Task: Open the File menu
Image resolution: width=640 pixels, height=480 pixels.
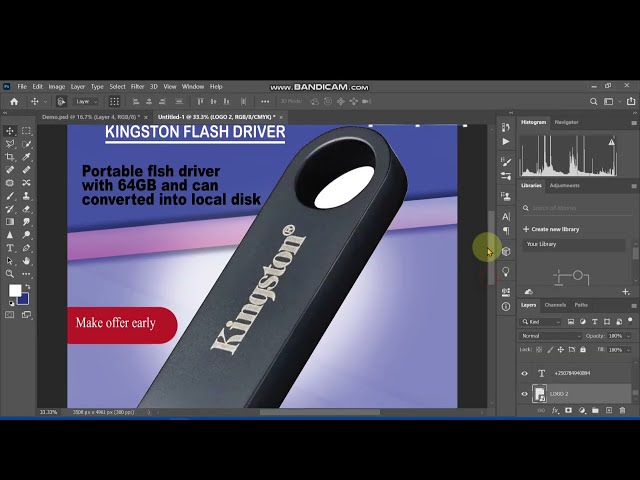Action: point(22,87)
